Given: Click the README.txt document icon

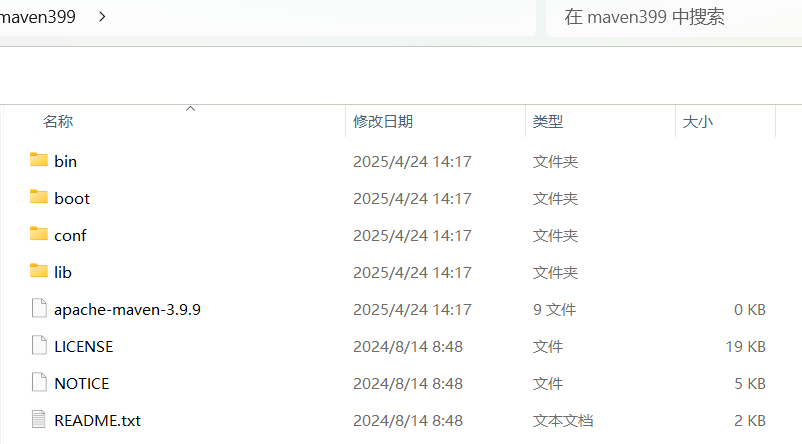Looking at the screenshot, I should point(39,419).
